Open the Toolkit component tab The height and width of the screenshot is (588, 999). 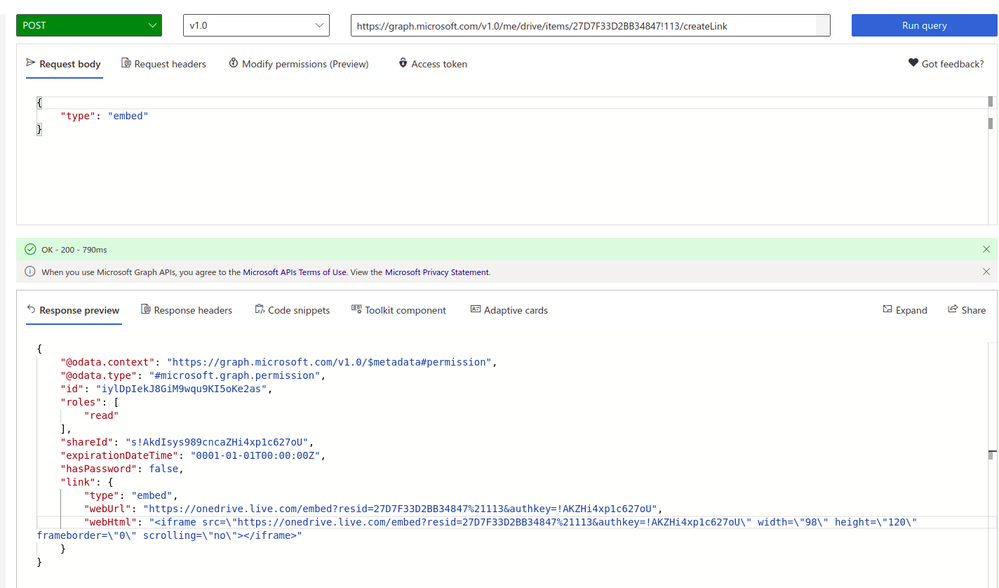click(x=398, y=310)
